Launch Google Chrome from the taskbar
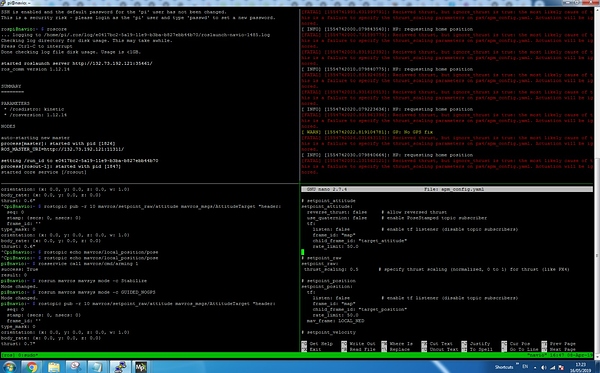The height and width of the screenshot is (373, 600). pos(31,367)
